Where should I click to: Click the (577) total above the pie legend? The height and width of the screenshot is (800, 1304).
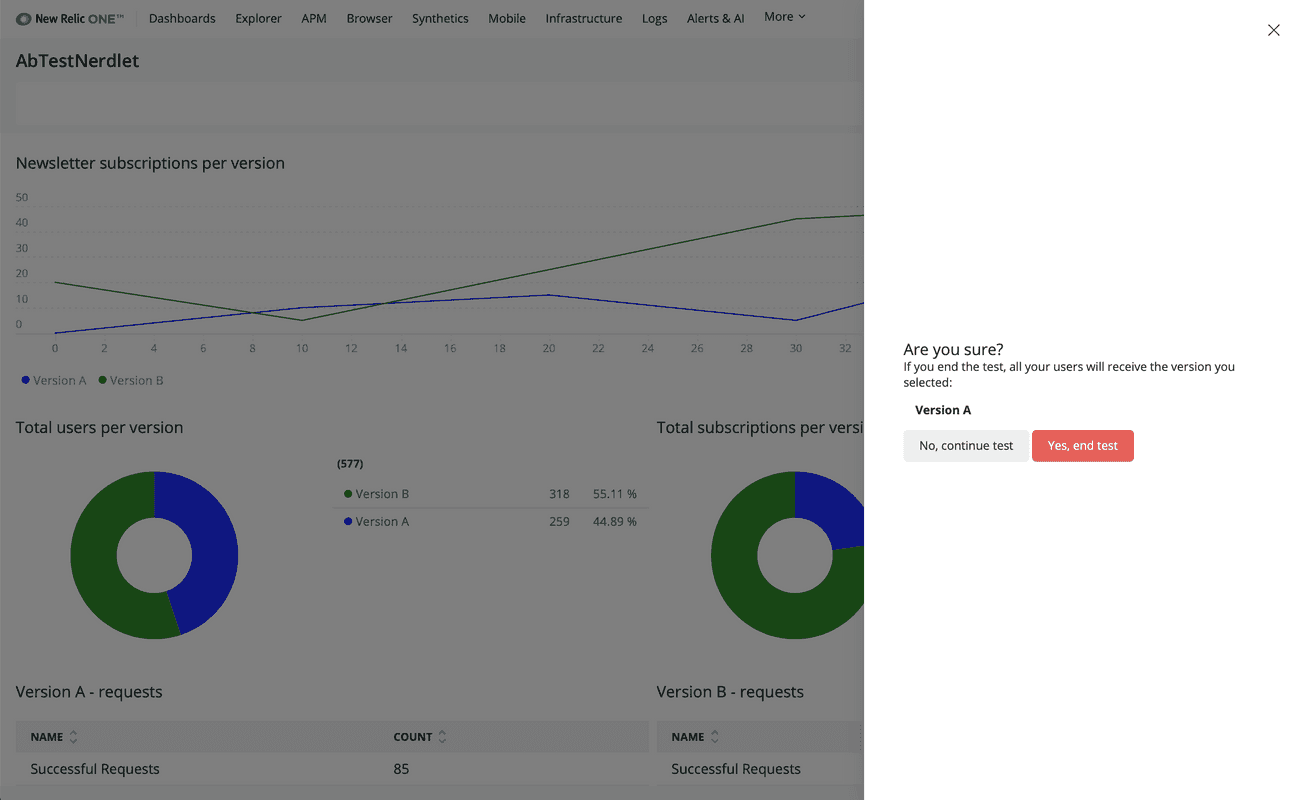[x=350, y=464]
